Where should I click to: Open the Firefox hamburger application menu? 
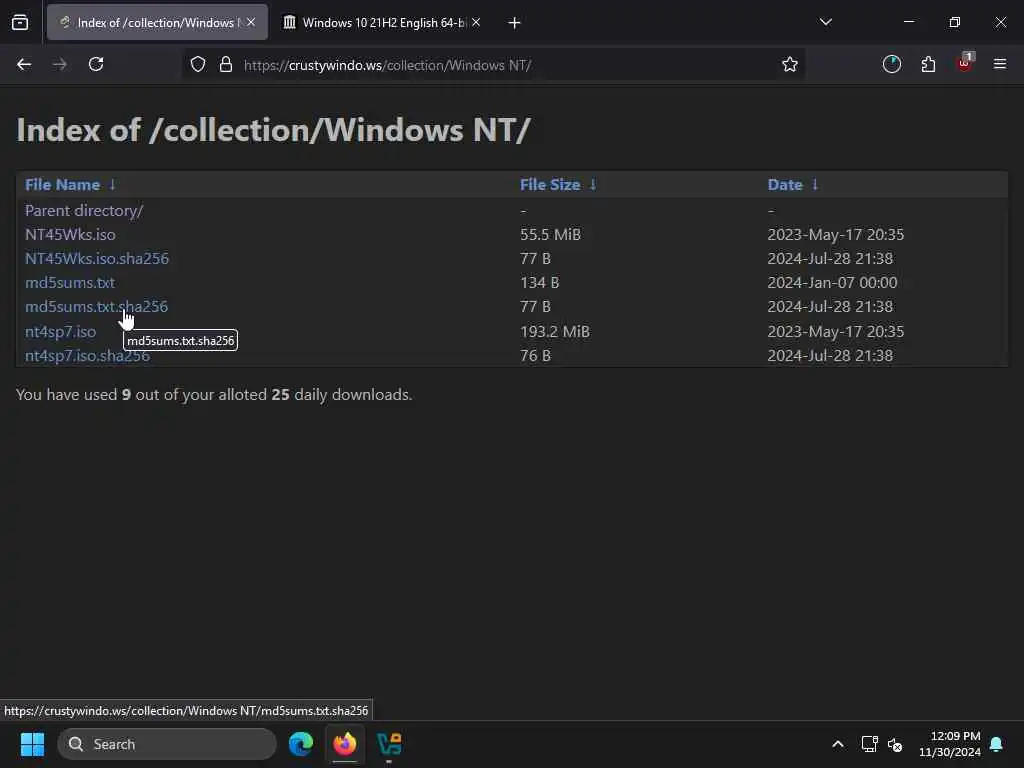pos(1000,64)
